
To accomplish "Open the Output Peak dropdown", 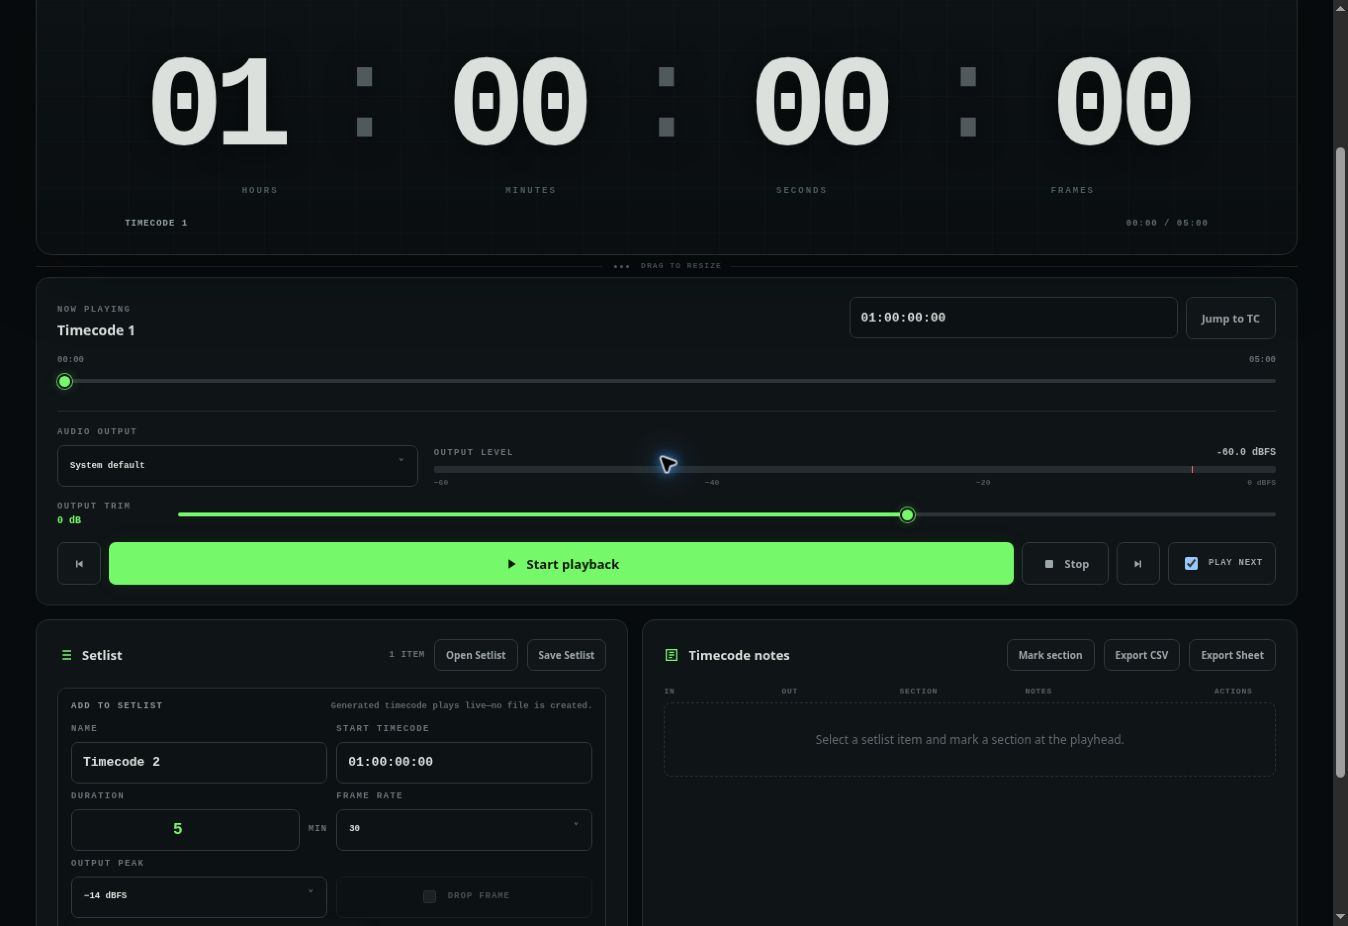I will tap(199, 897).
